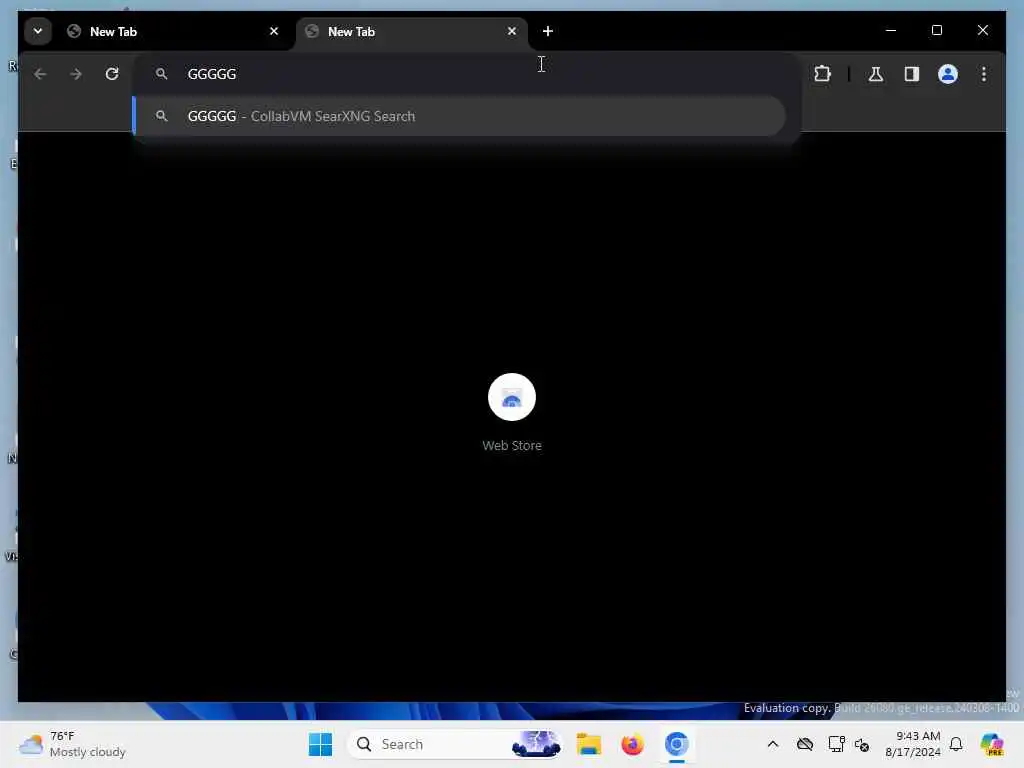Select the second New Tab
Viewport: 1024px width, 768px height.
(411, 31)
